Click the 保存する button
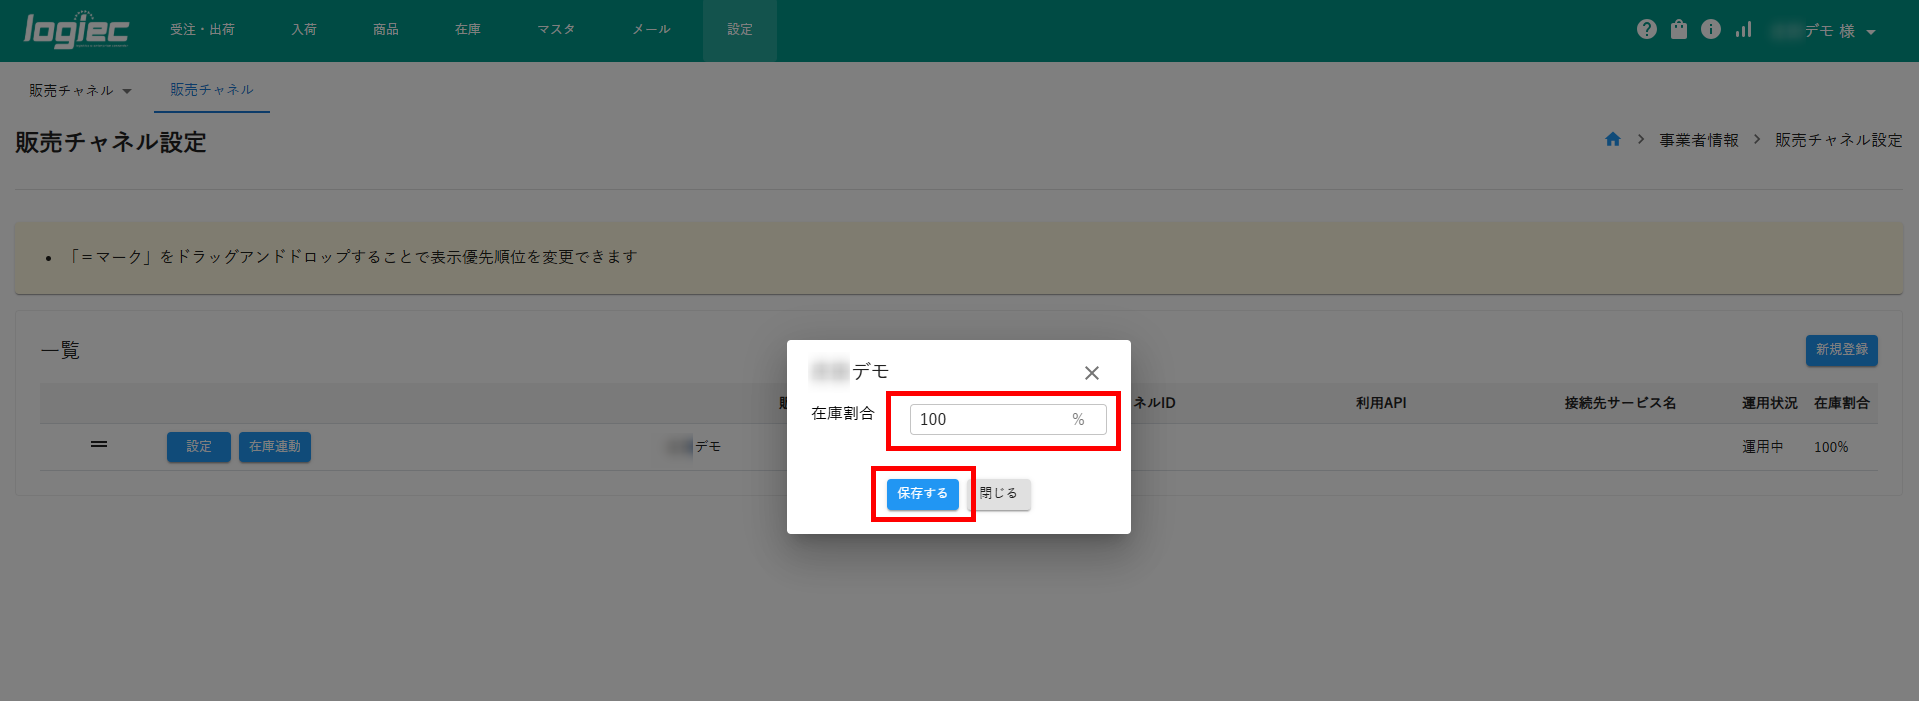The width and height of the screenshot is (1919, 701). tap(922, 494)
